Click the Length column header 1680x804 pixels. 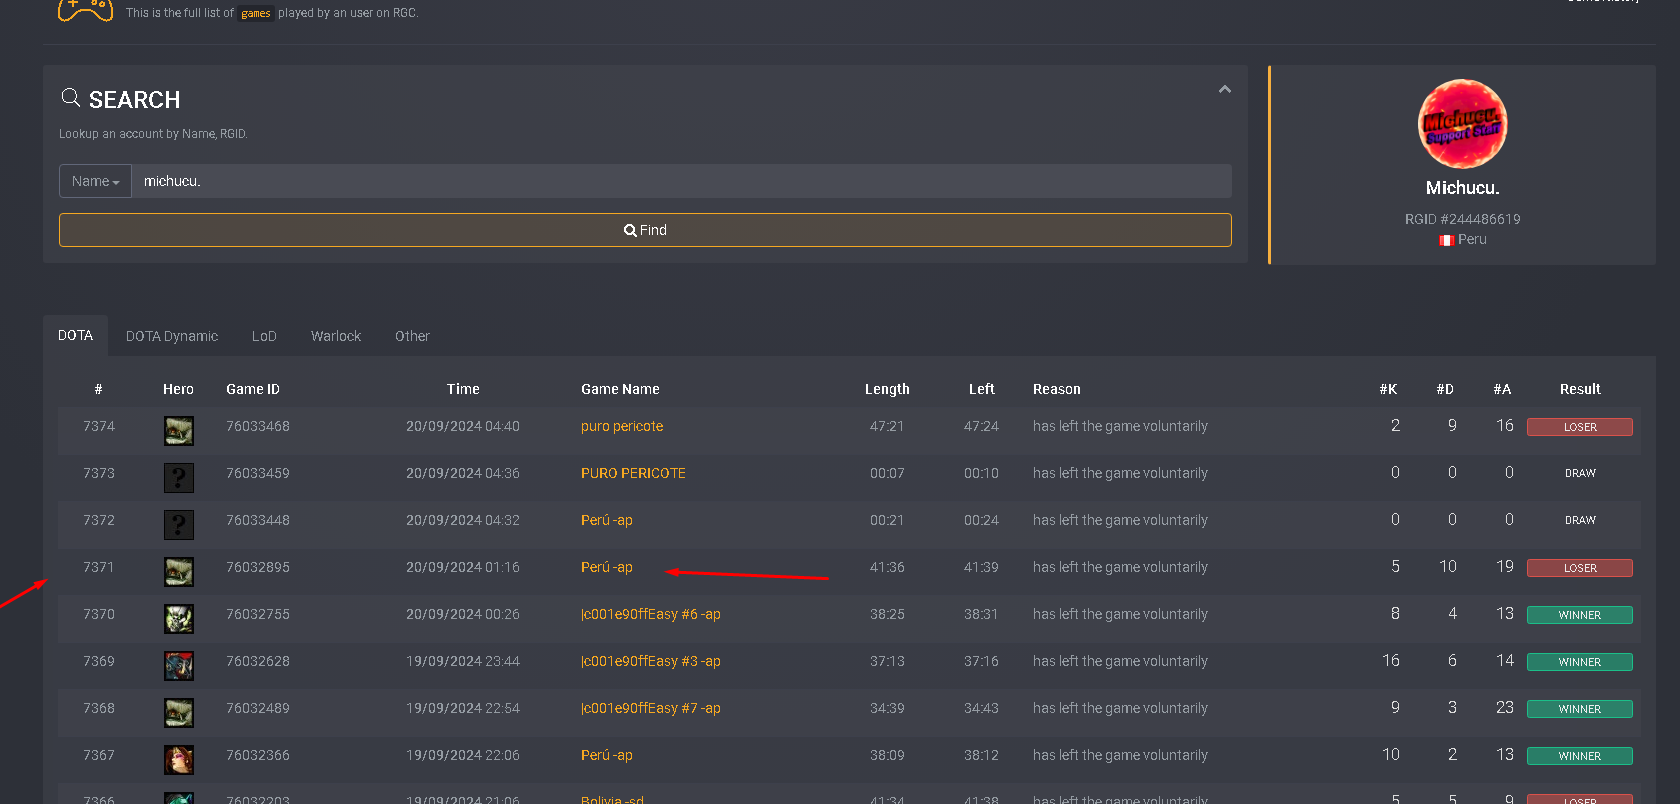(x=887, y=389)
